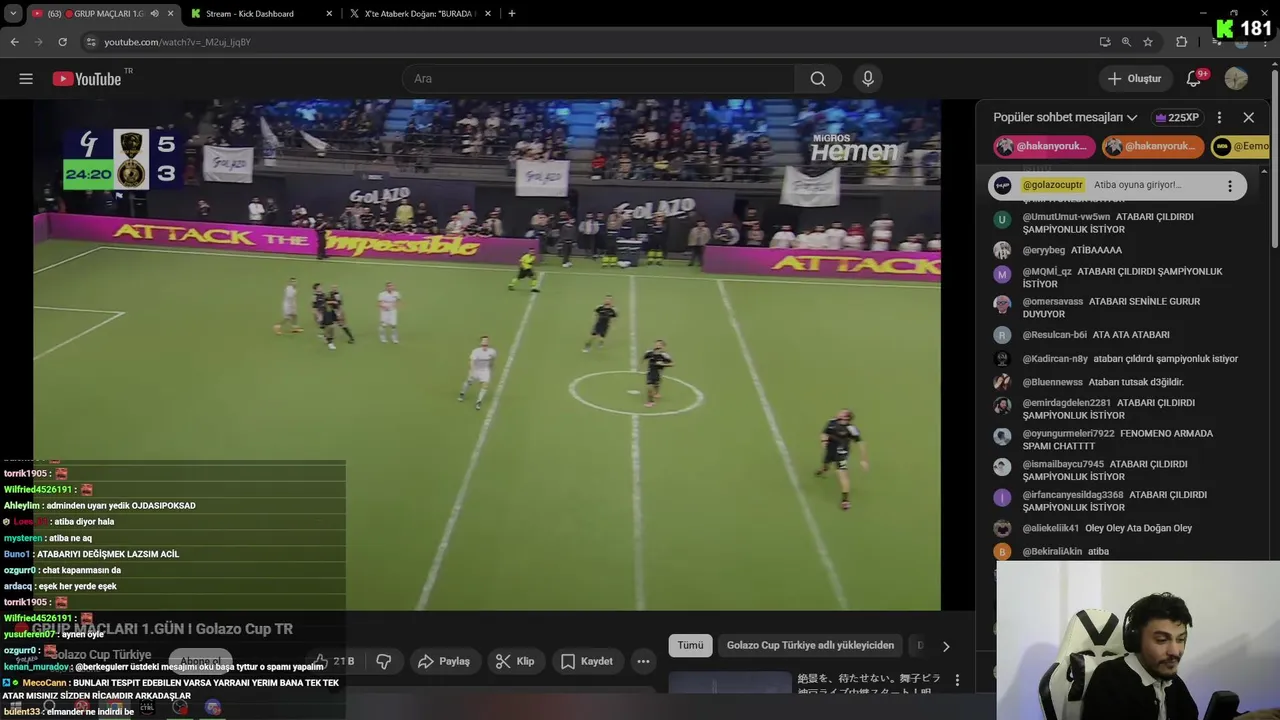Click pinned @golazocuptr chat message
The height and width of the screenshot is (720, 1280).
pyautogui.click(x=1116, y=186)
